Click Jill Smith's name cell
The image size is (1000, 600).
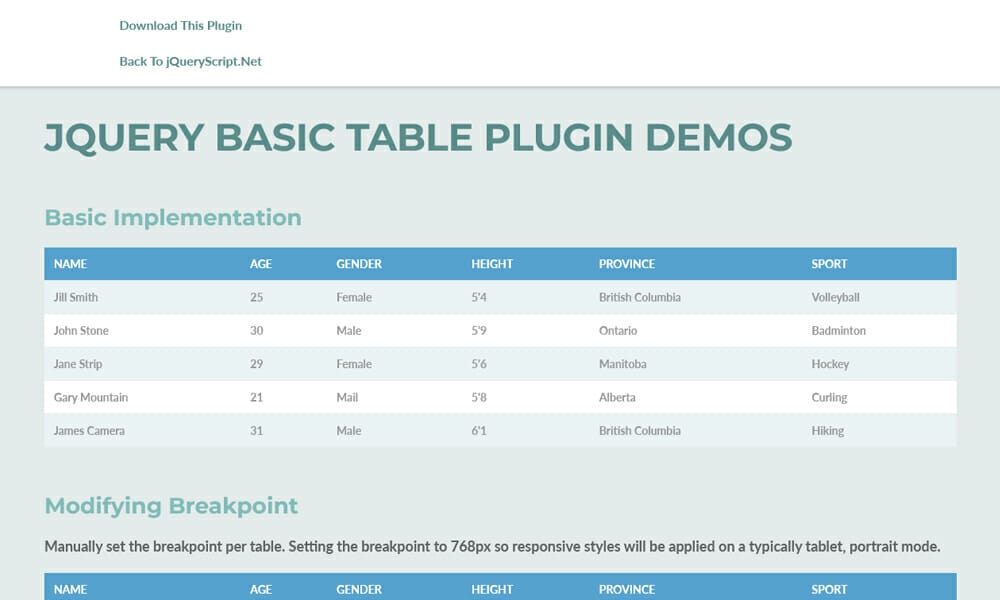[73, 297]
